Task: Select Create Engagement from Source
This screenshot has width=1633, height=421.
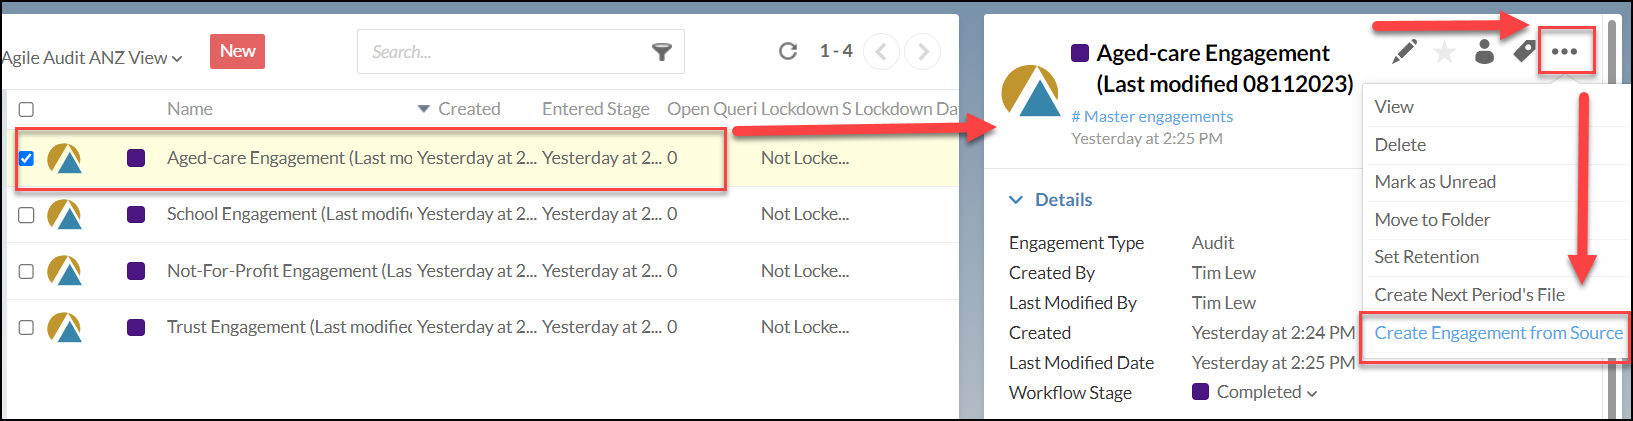Action: [1498, 333]
